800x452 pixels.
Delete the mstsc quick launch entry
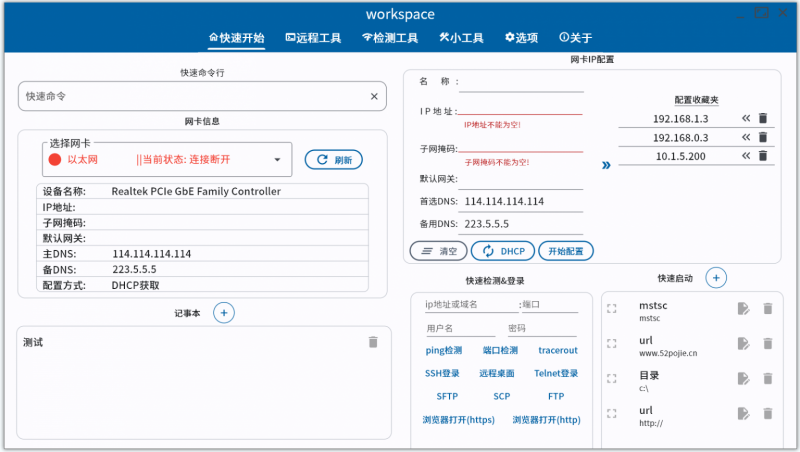coord(767,309)
